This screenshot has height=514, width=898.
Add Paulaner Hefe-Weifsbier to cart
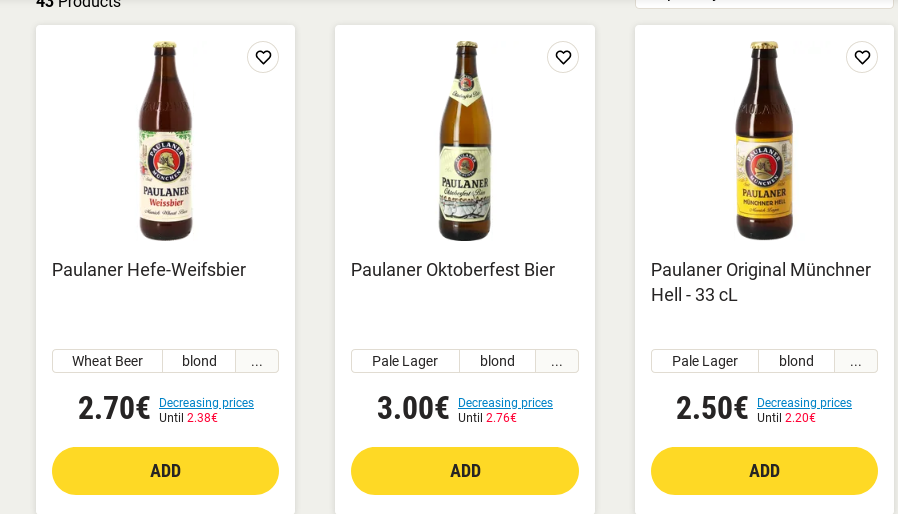[165, 471]
